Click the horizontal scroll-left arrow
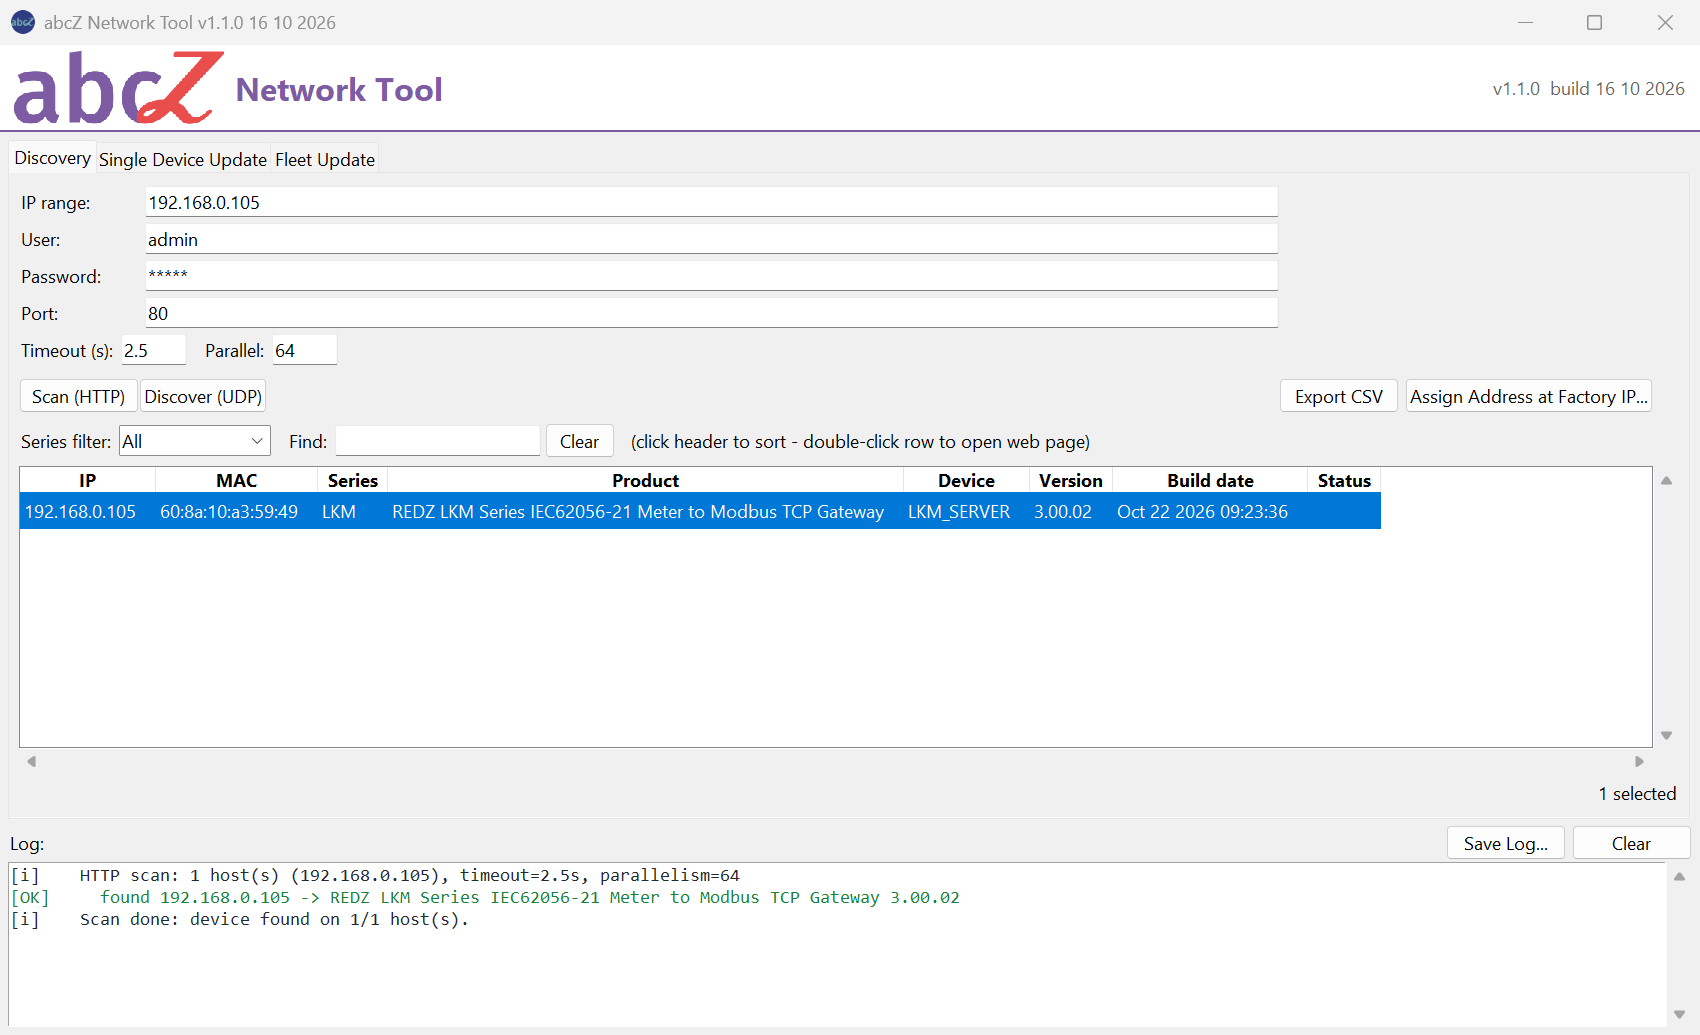Viewport: 1700px width, 1035px height. pyautogui.click(x=31, y=761)
